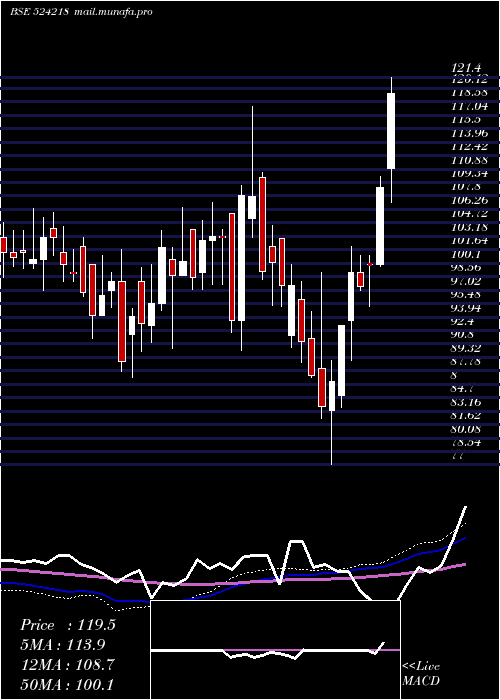Click the 98.56 price axis label
Image resolution: width=500 pixels, height=700 pixels.
[466, 267]
